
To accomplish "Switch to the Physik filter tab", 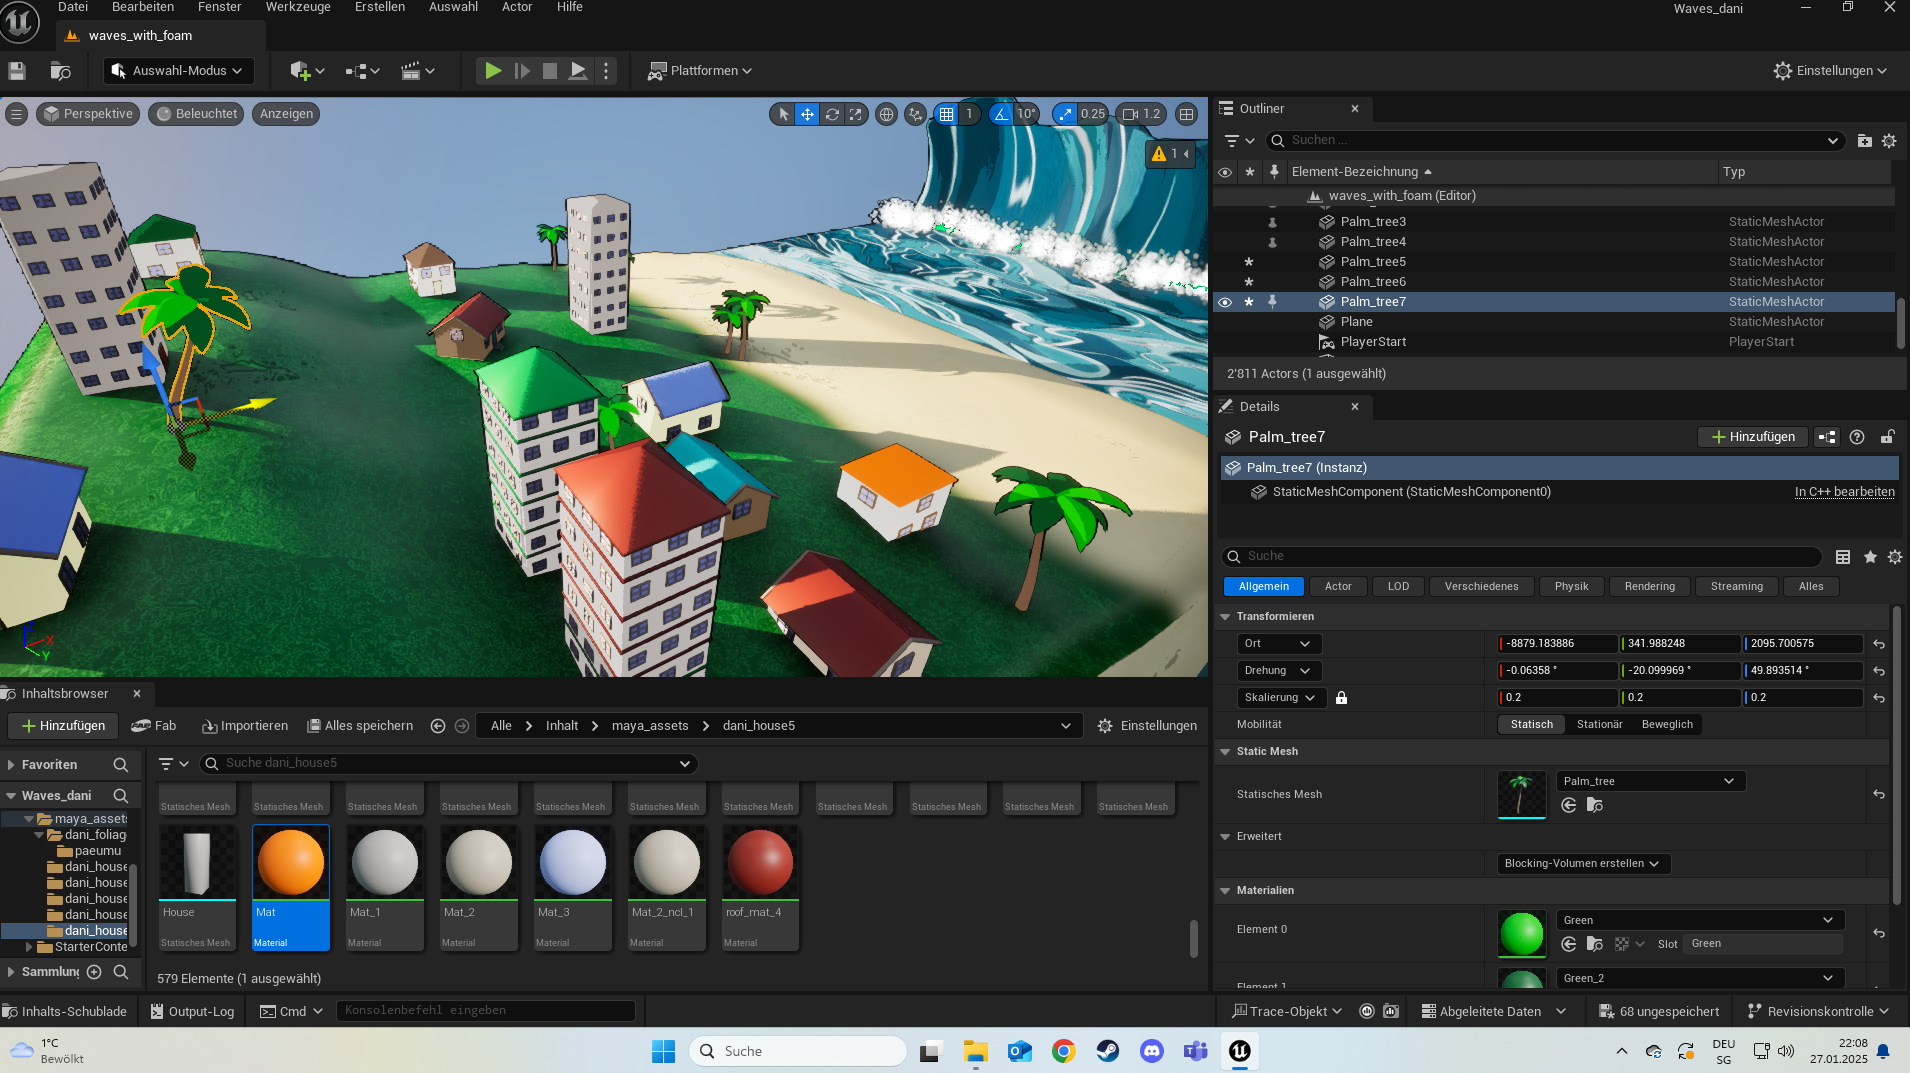I will pyautogui.click(x=1571, y=587).
